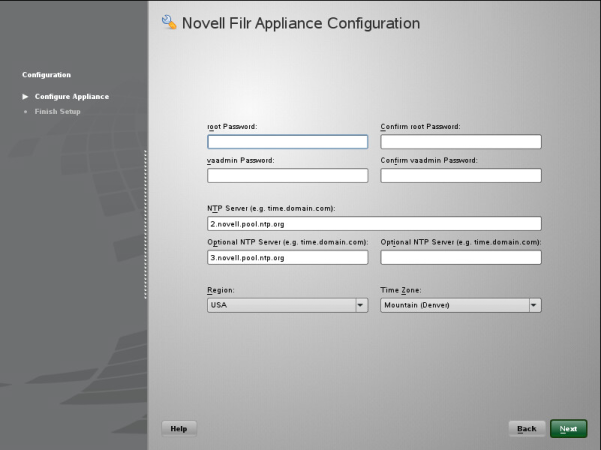Click the vaadmin Password label
The image size is (601, 450).
[241, 160]
